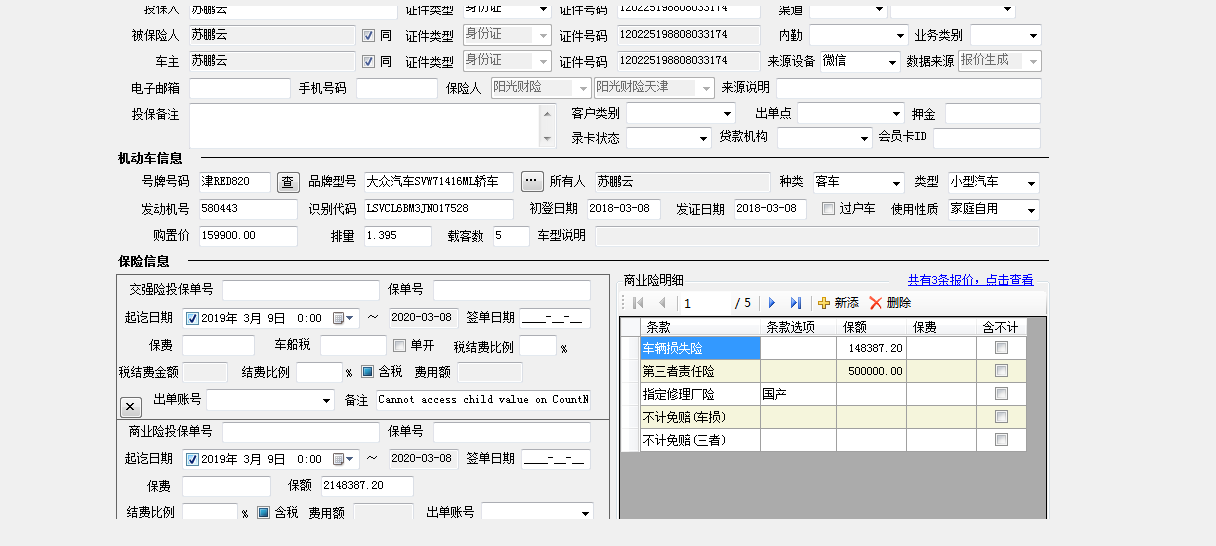Screen dimensions: 1216x546
Task: Open the 录卡状态 dropdown
Action: point(701,137)
